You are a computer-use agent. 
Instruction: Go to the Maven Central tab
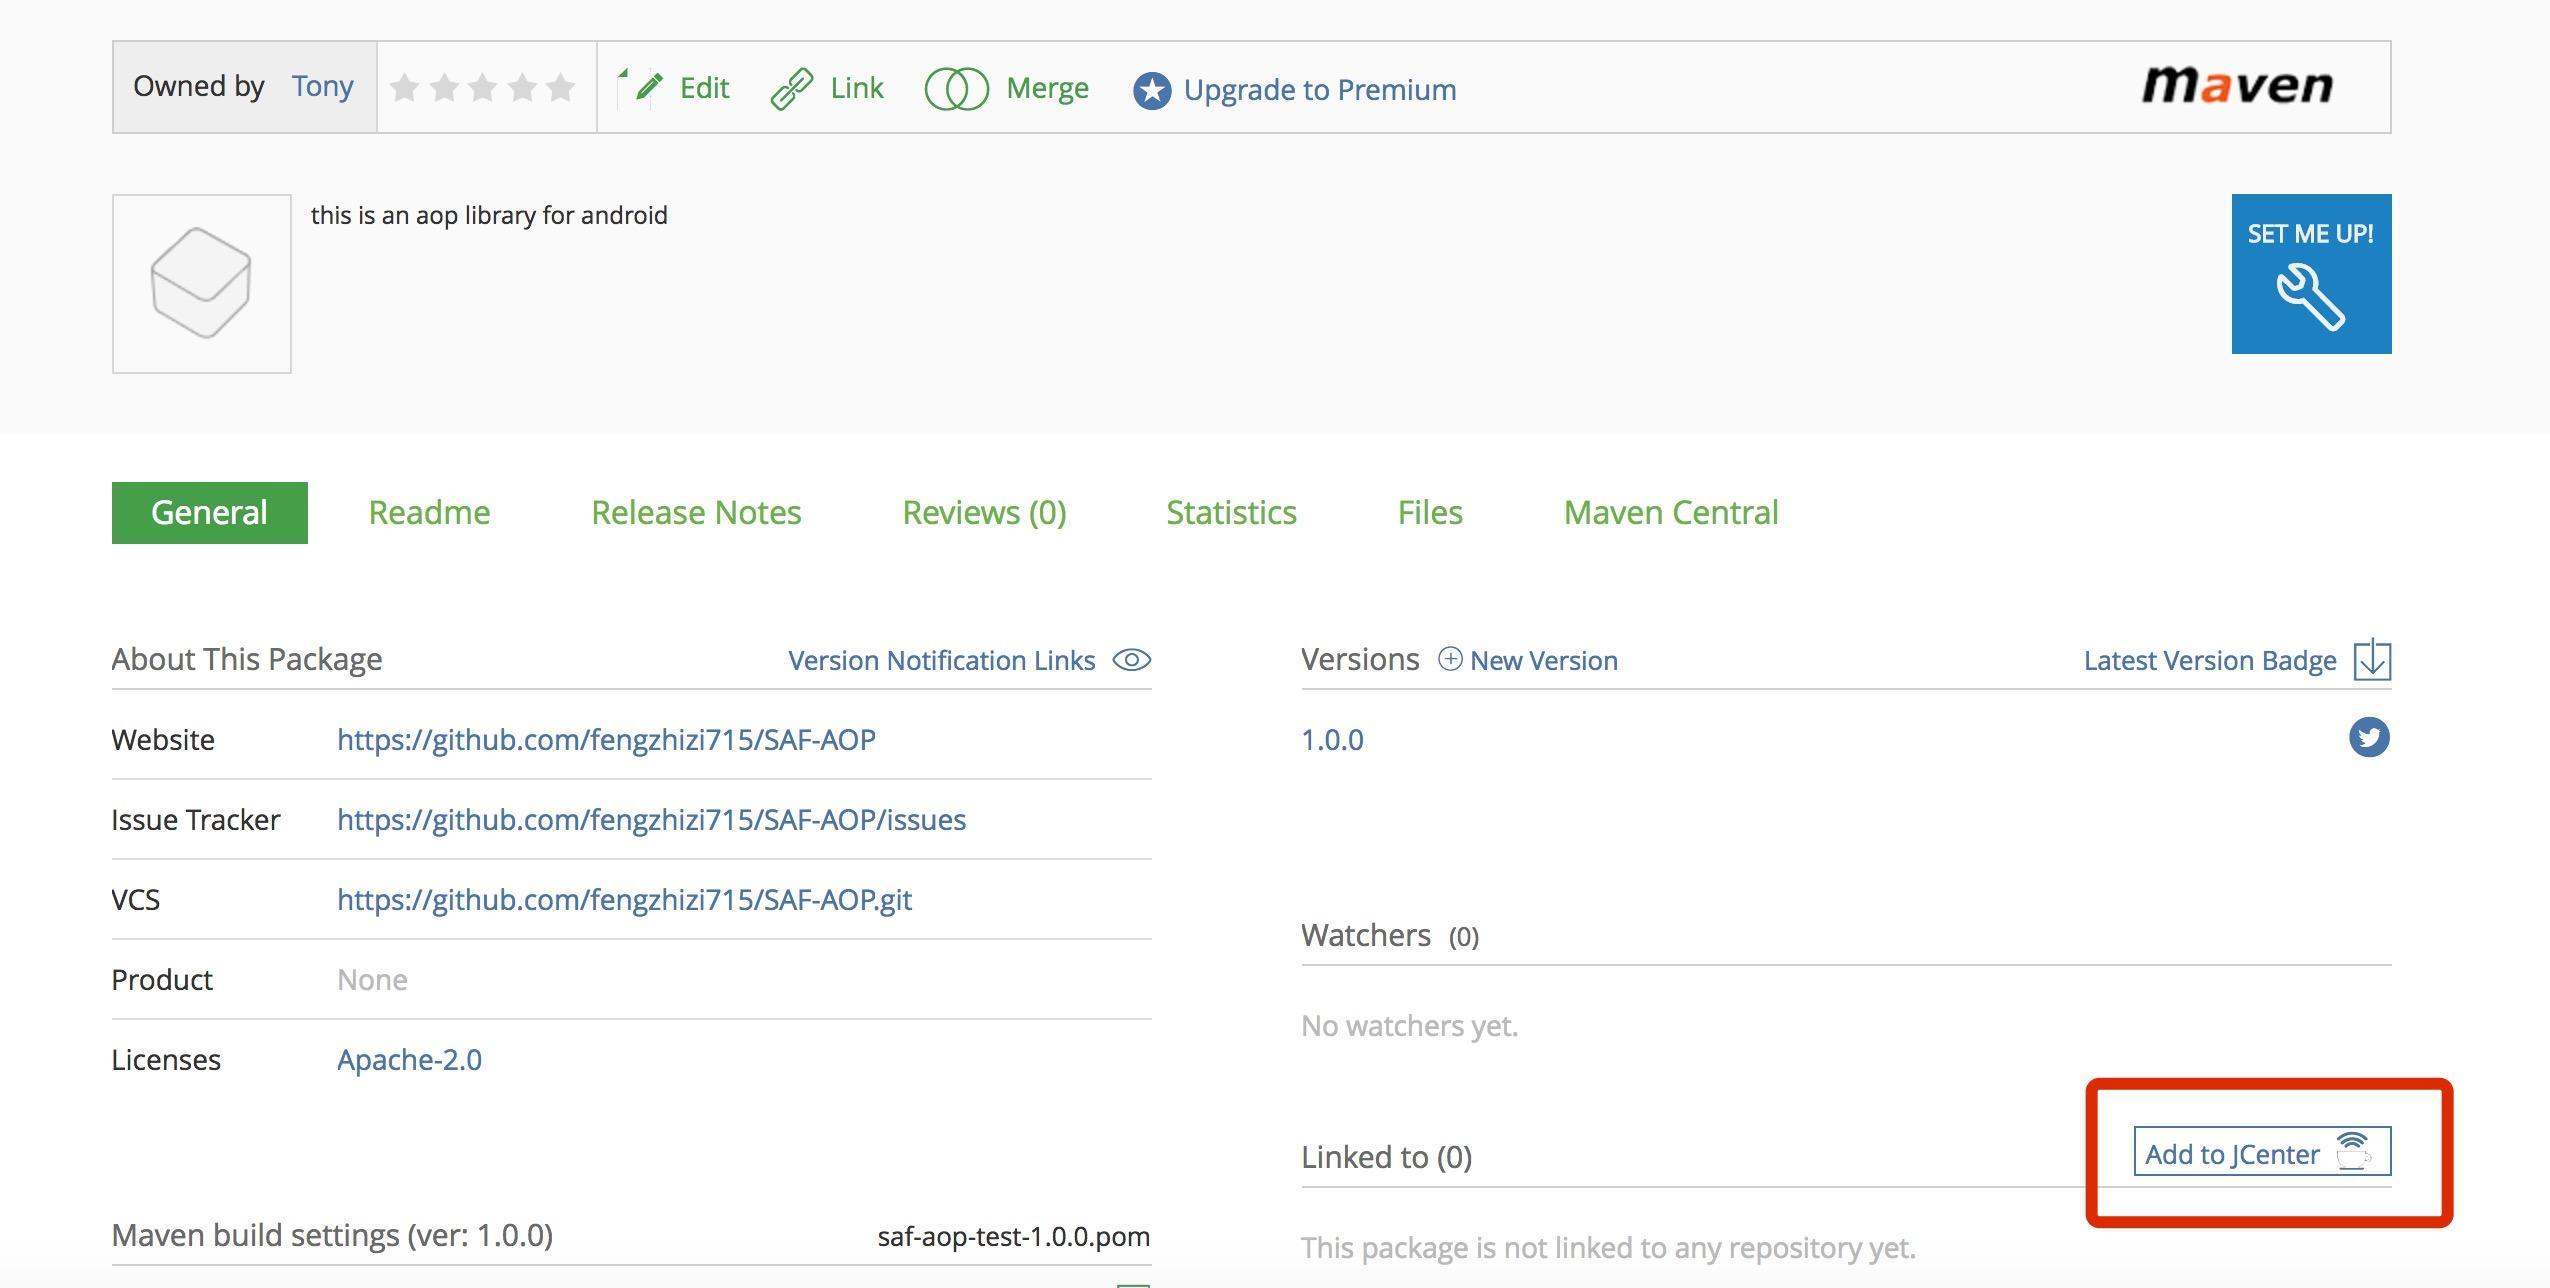pos(1670,513)
